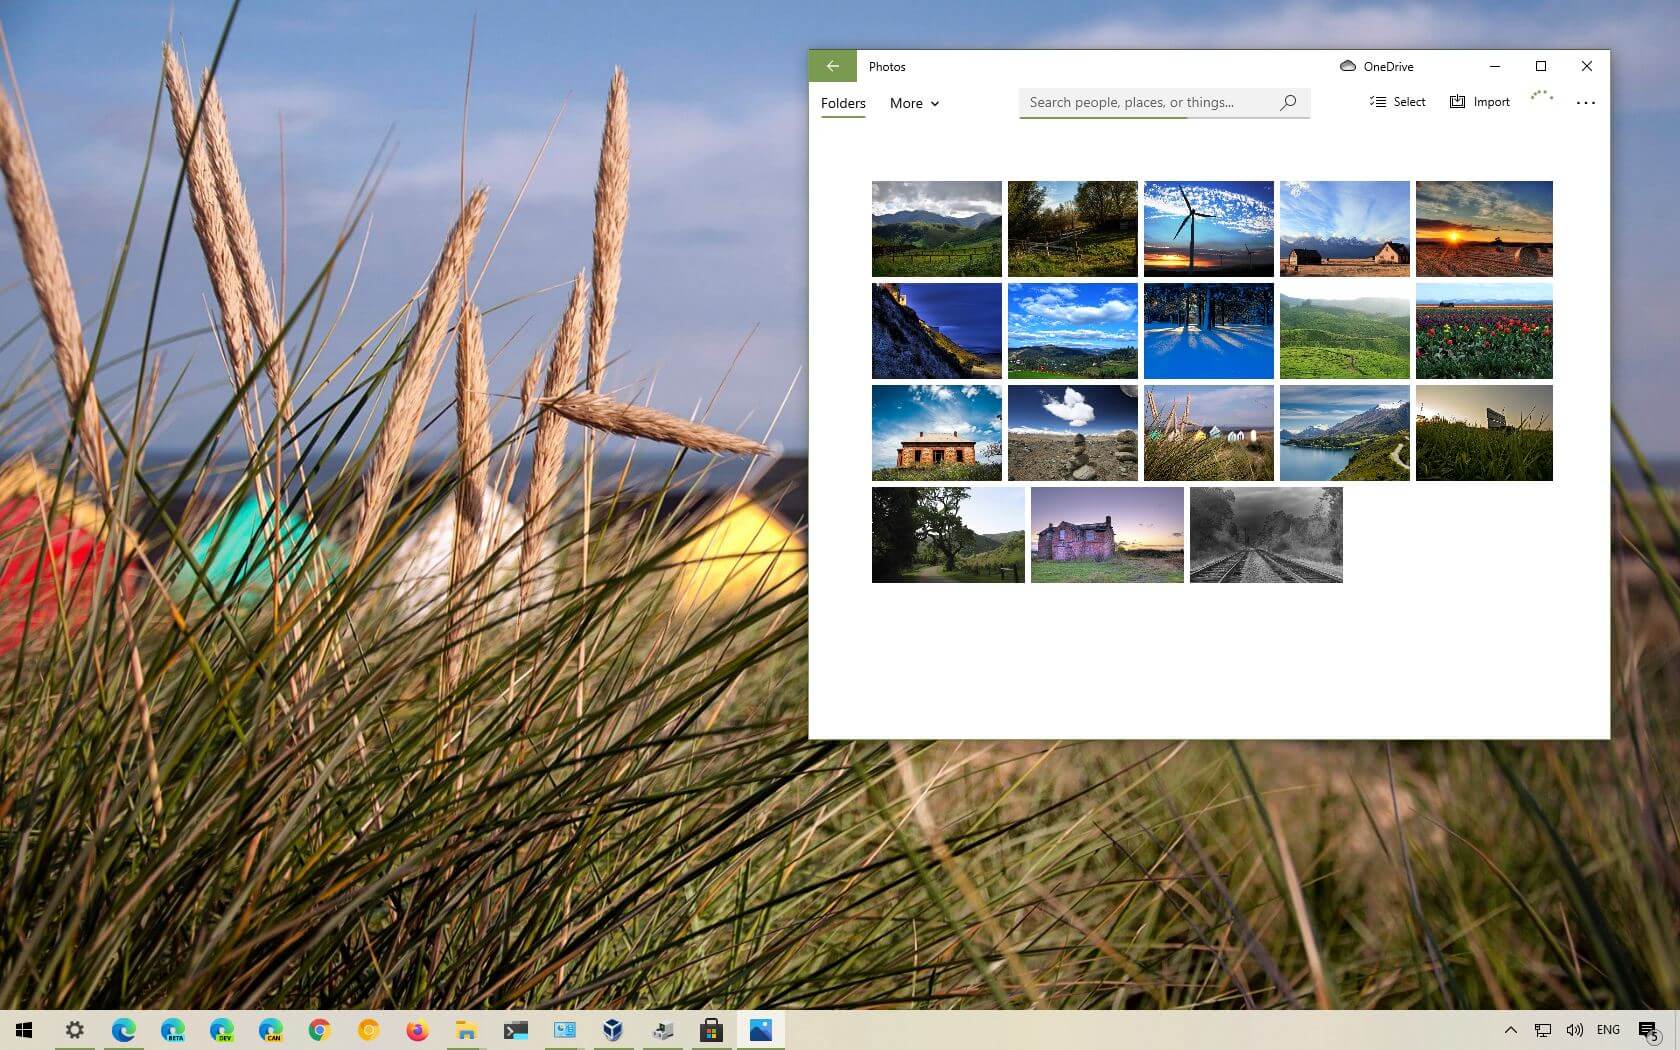Open the wind turbine sunset photo

1208,228
